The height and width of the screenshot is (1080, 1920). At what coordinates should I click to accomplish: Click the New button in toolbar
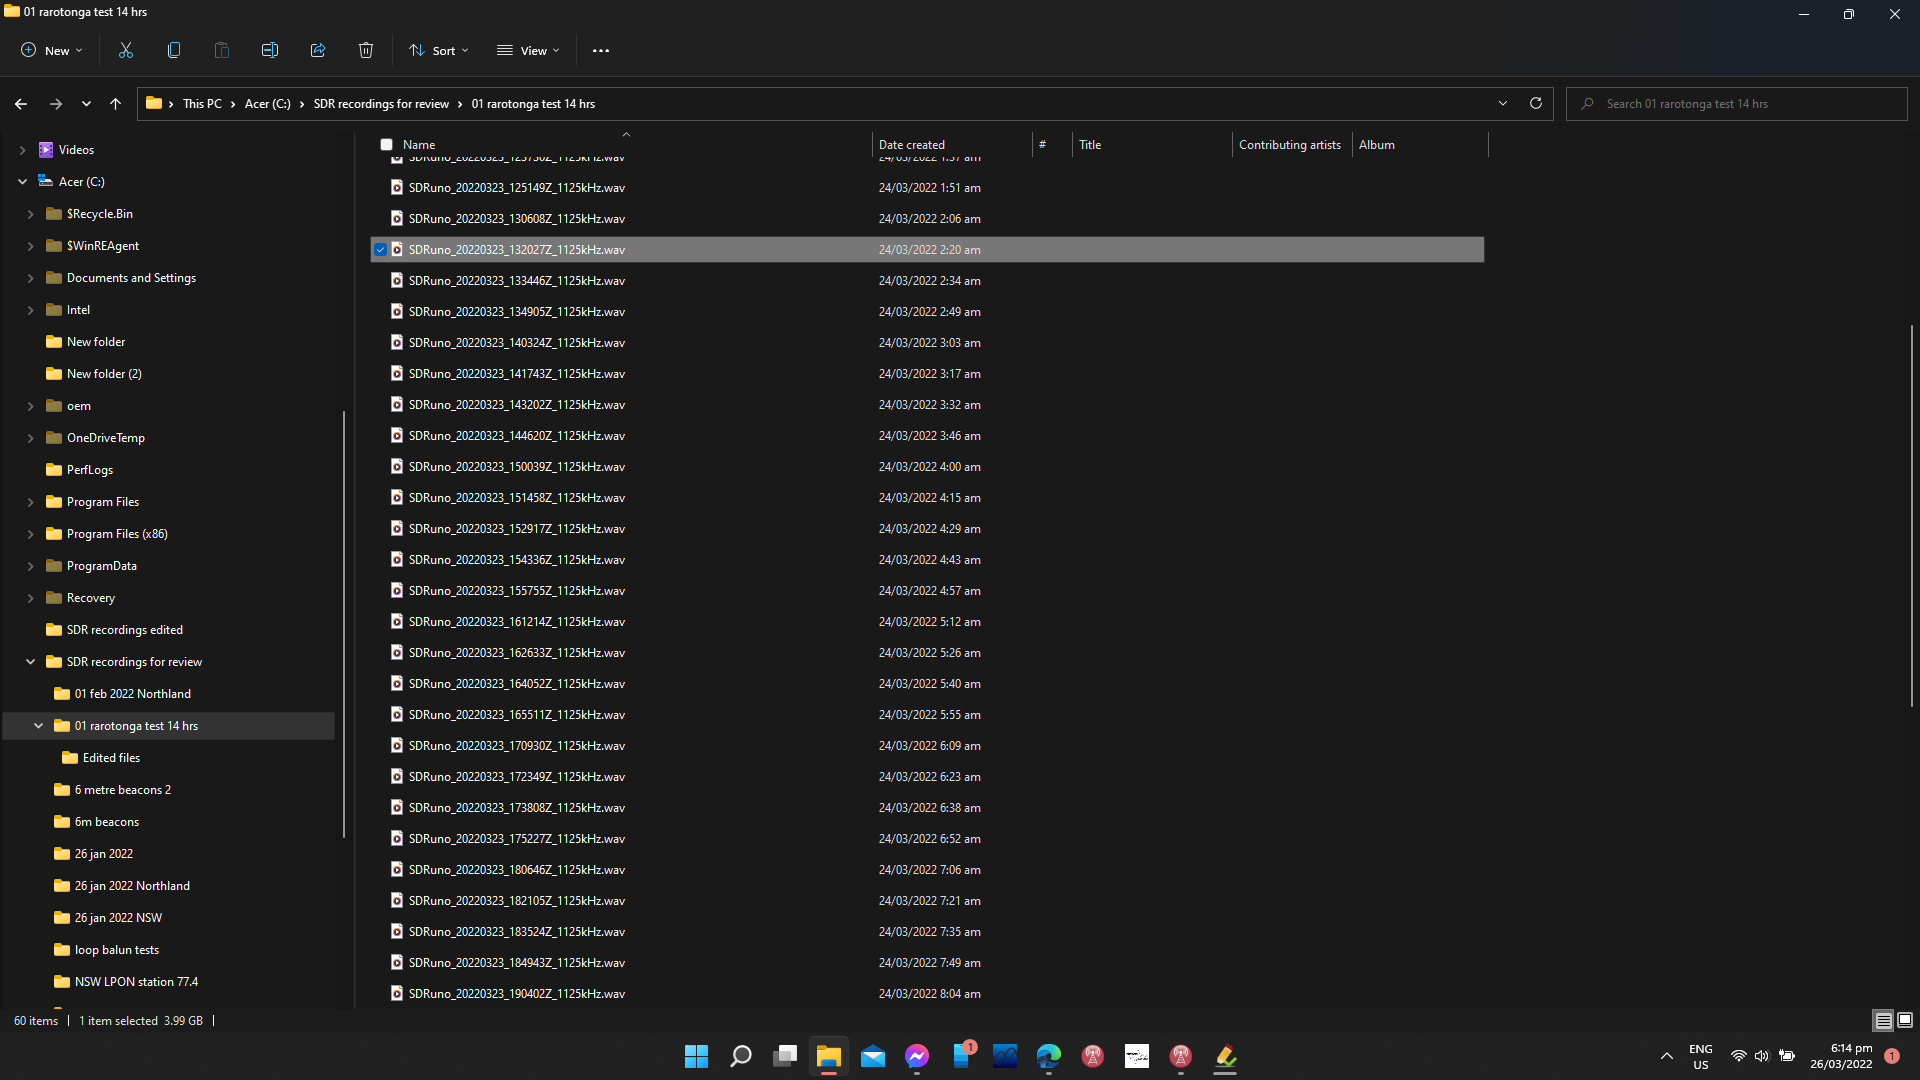click(52, 50)
